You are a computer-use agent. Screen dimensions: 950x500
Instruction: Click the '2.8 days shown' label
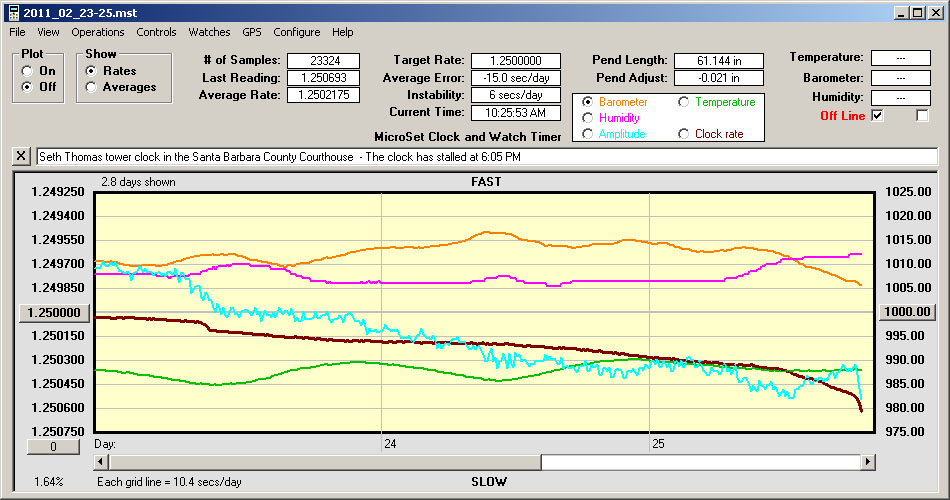[x=138, y=182]
